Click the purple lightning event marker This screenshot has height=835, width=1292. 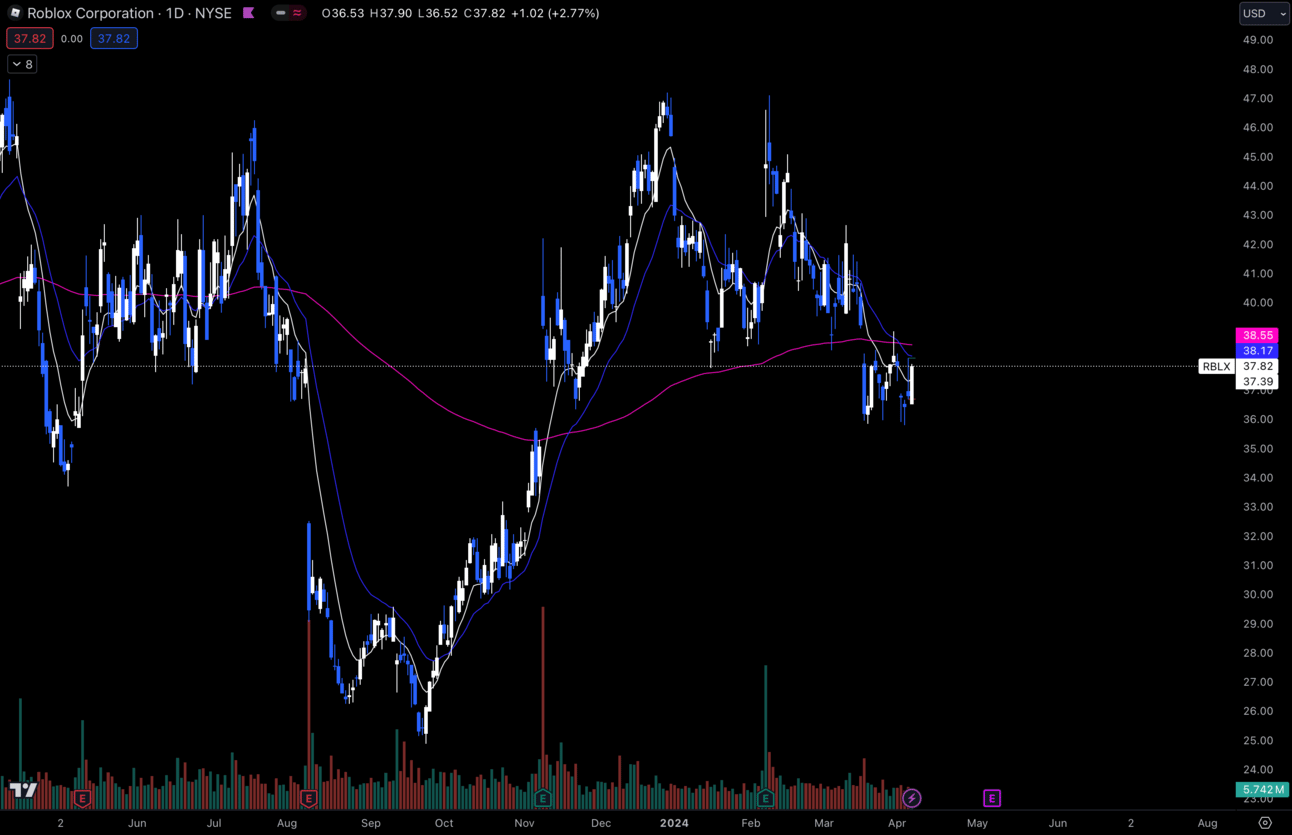pyautogui.click(x=912, y=798)
